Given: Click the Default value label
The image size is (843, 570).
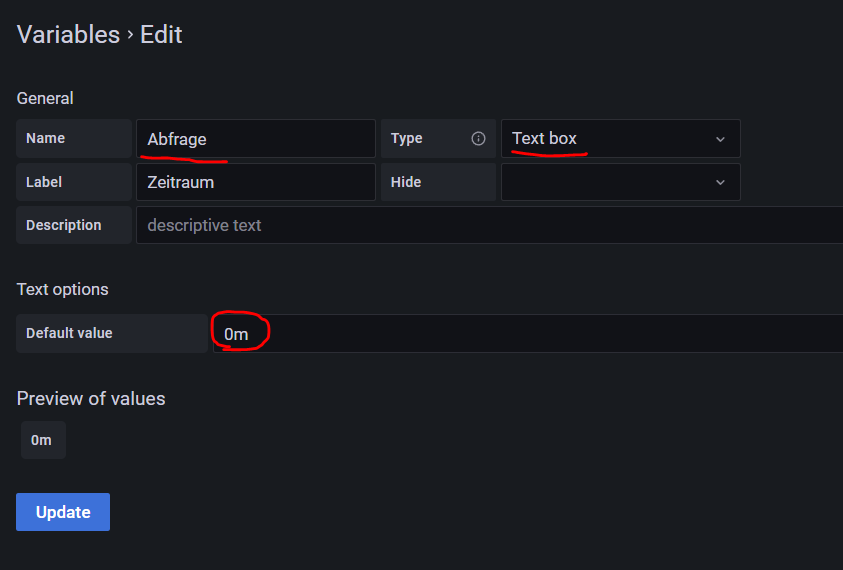Looking at the screenshot, I should point(69,333).
